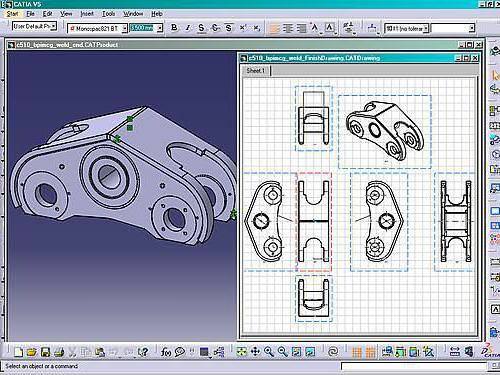The image size is (500, 375).
Task: Click the Bold text formatting icon
Action: click(174, 28)
